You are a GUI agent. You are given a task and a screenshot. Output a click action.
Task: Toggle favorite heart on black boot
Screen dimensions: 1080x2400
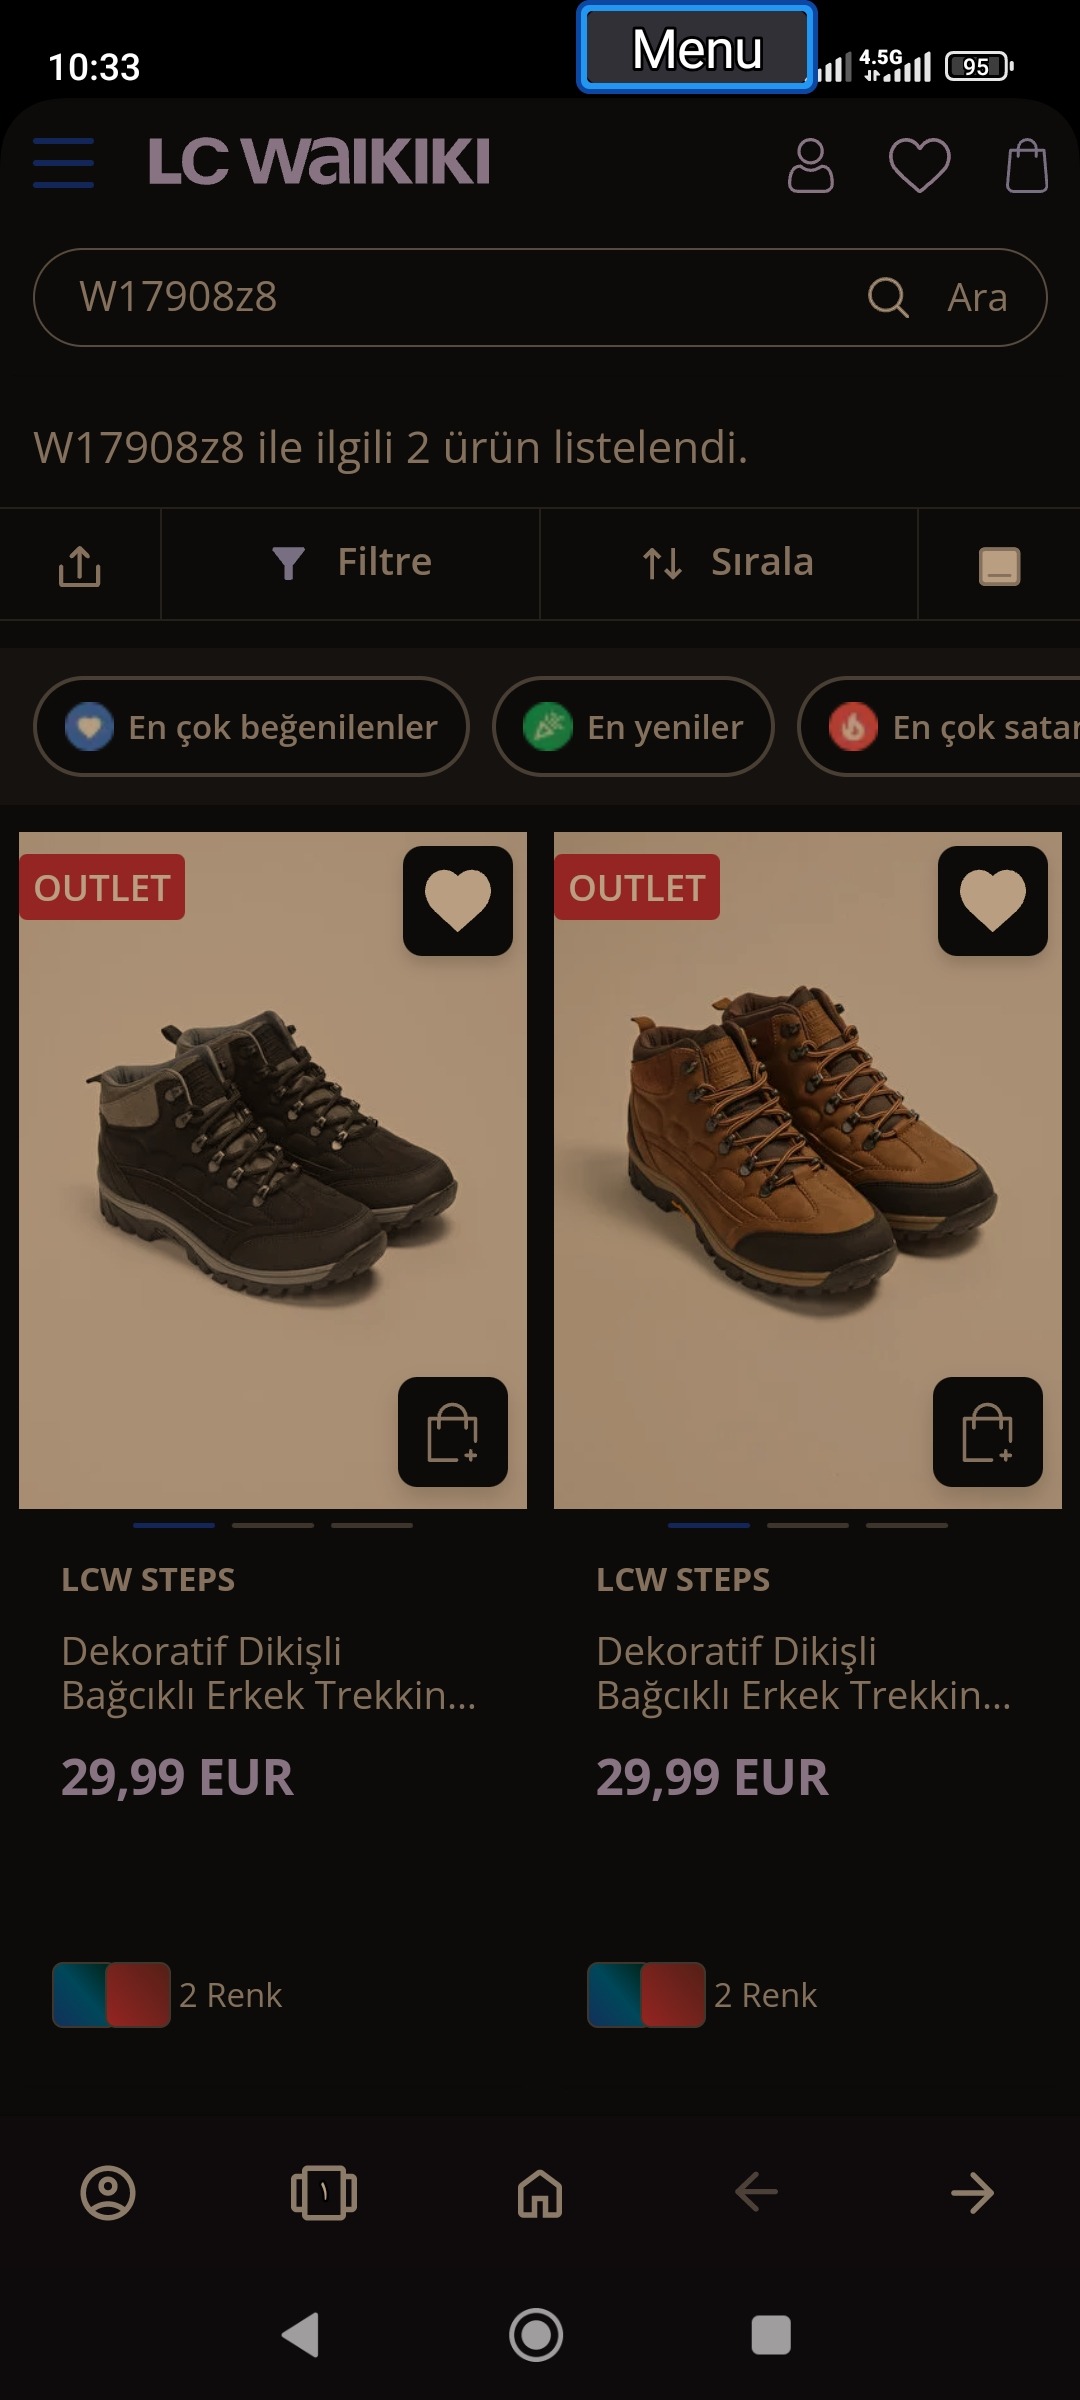[458, 901]
